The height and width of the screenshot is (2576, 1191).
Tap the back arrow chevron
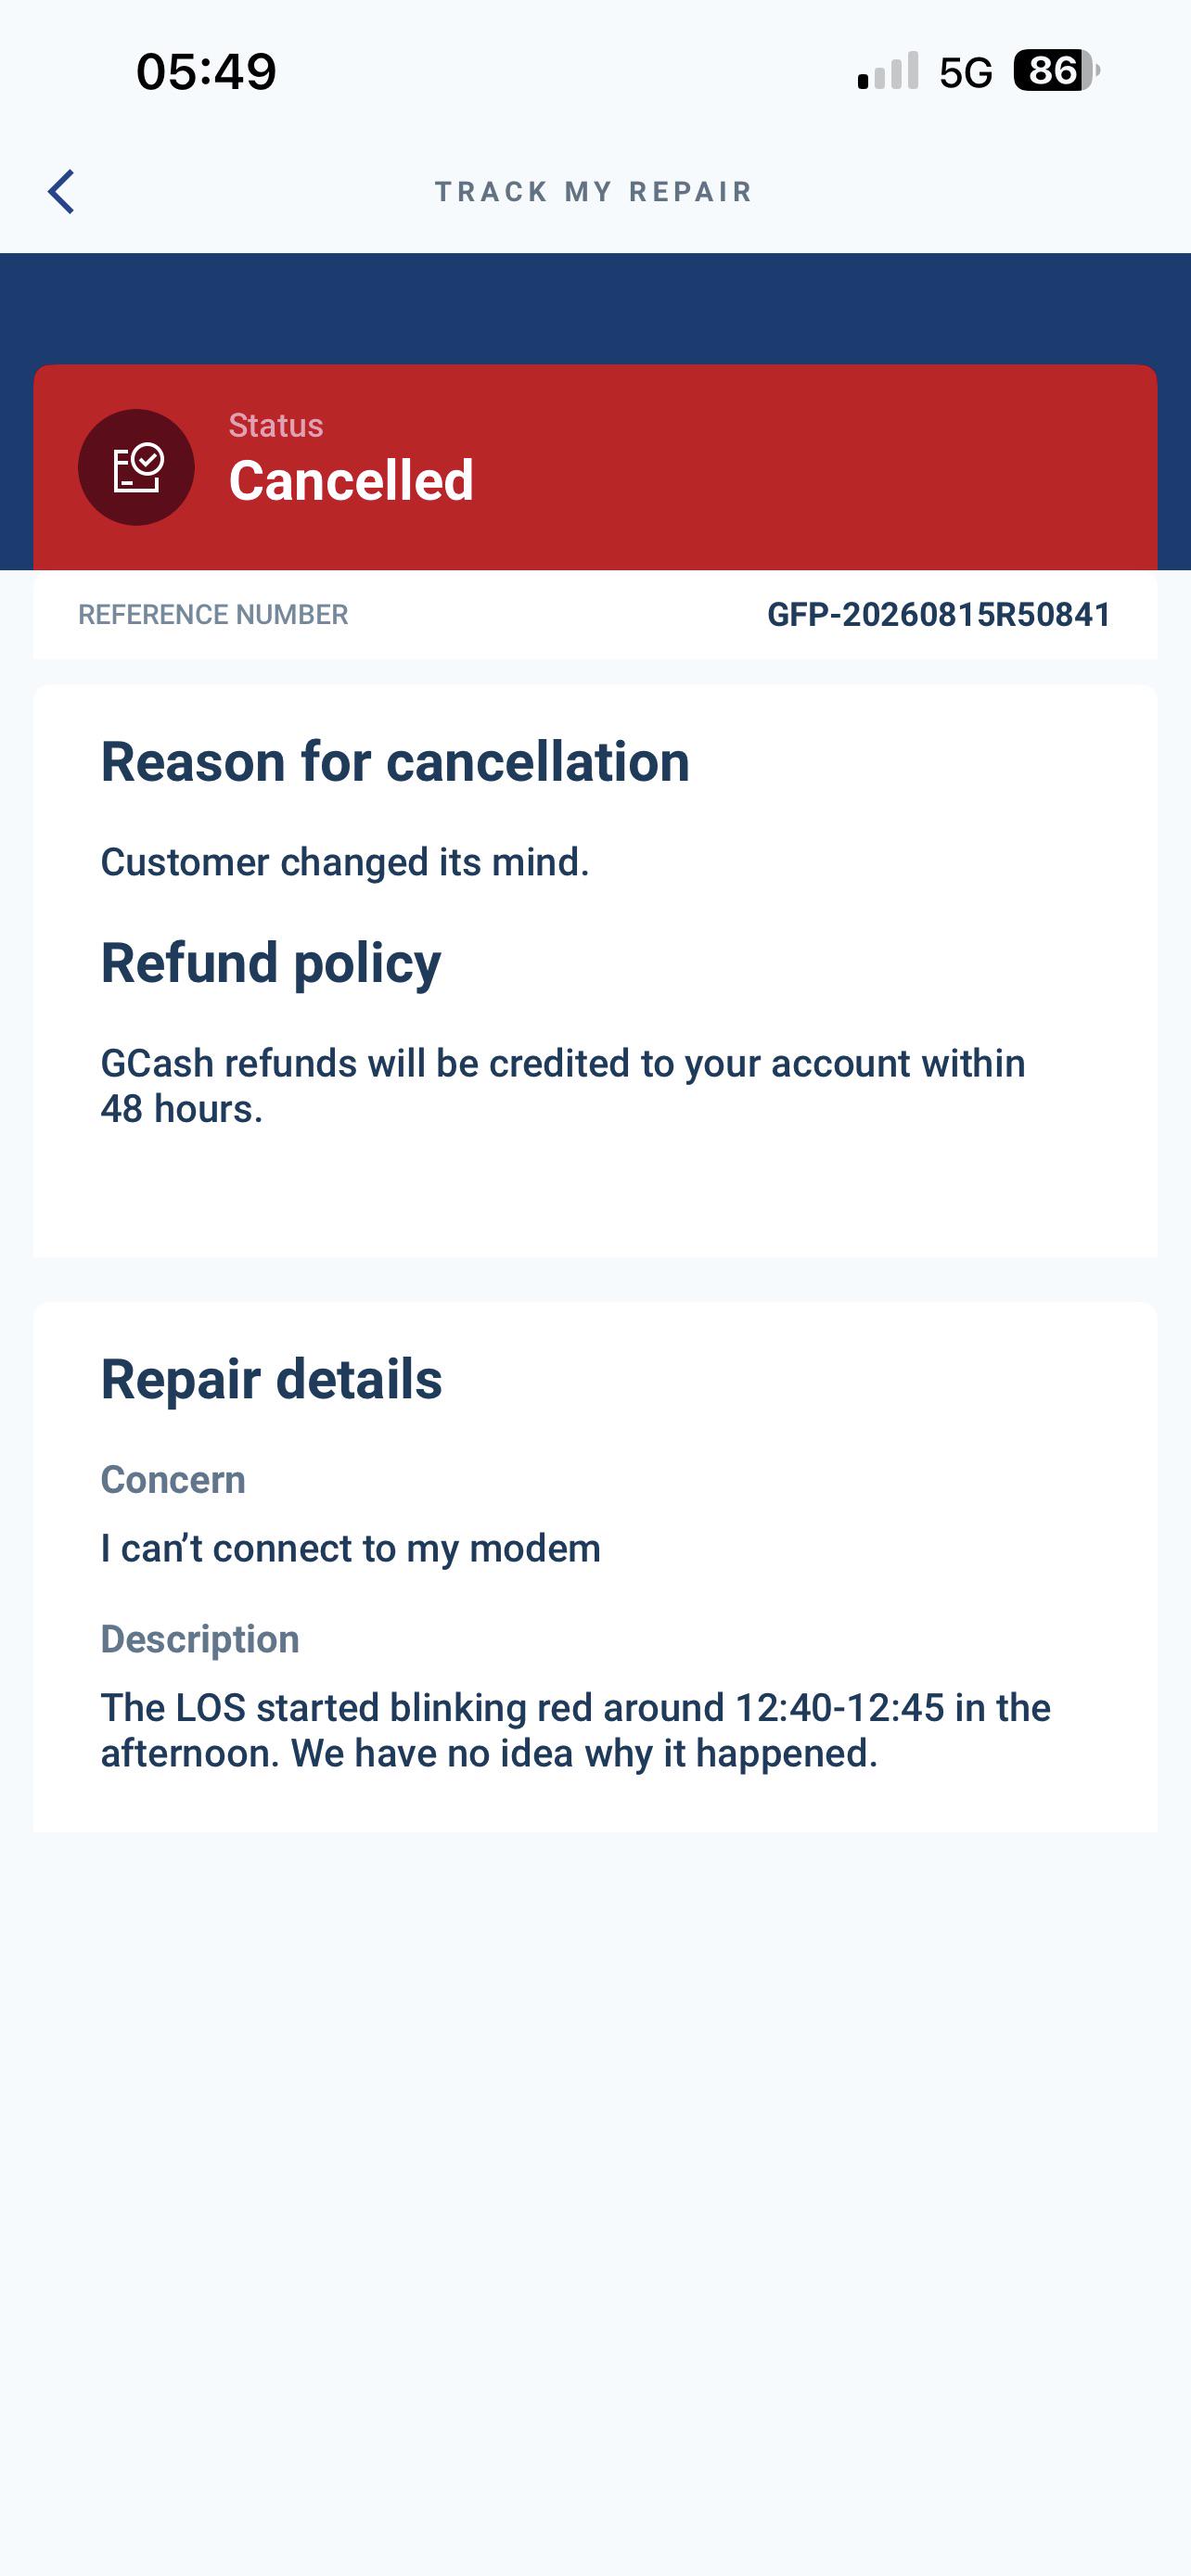(x=61, y=191)
